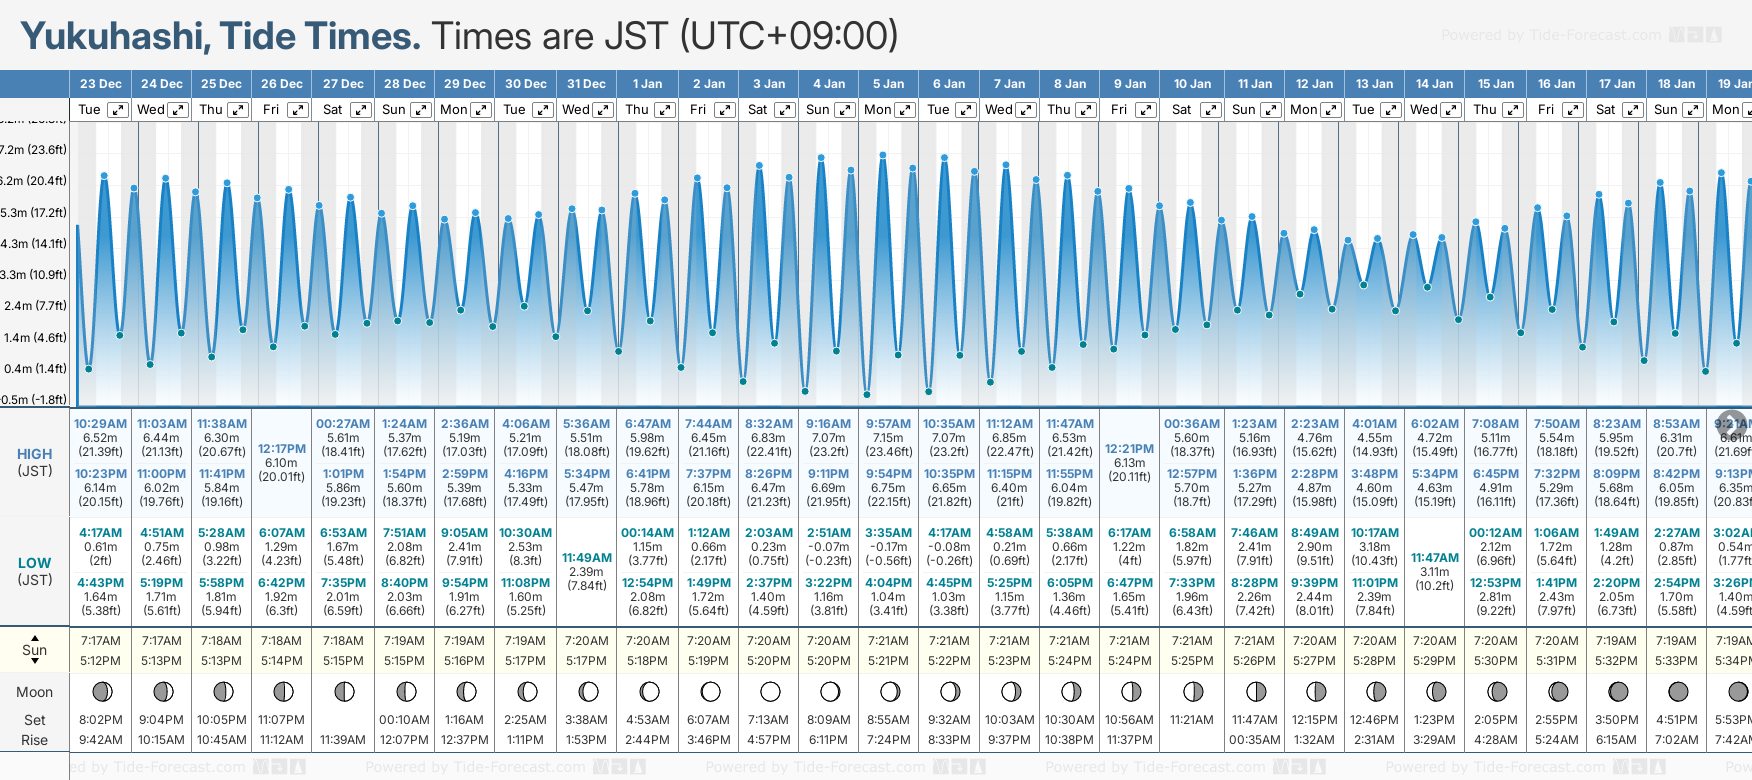The width and height of the screenshot is (1752, 780).
Task: Expand the Wed 7 Jan day column
Action: tap(1026, 110)
